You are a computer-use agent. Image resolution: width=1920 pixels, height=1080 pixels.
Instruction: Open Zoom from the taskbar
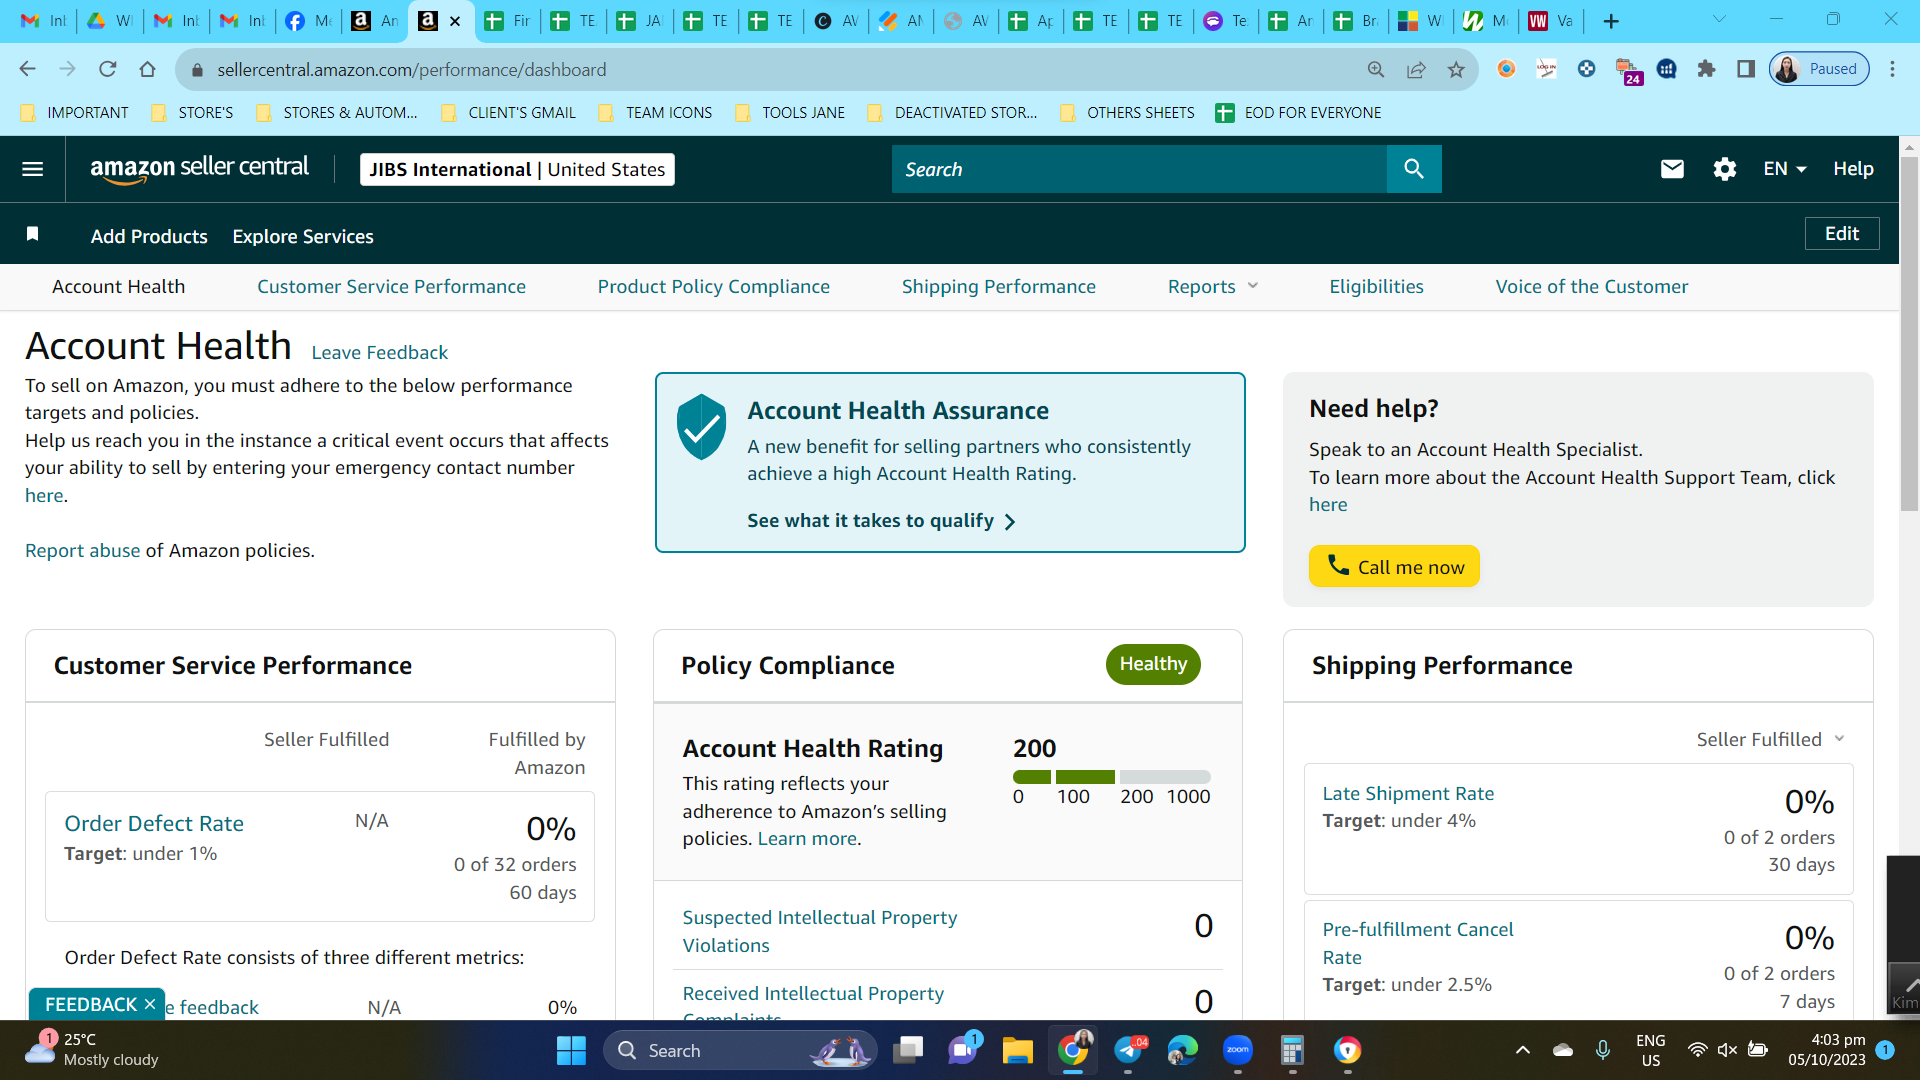(1238, 1050)
